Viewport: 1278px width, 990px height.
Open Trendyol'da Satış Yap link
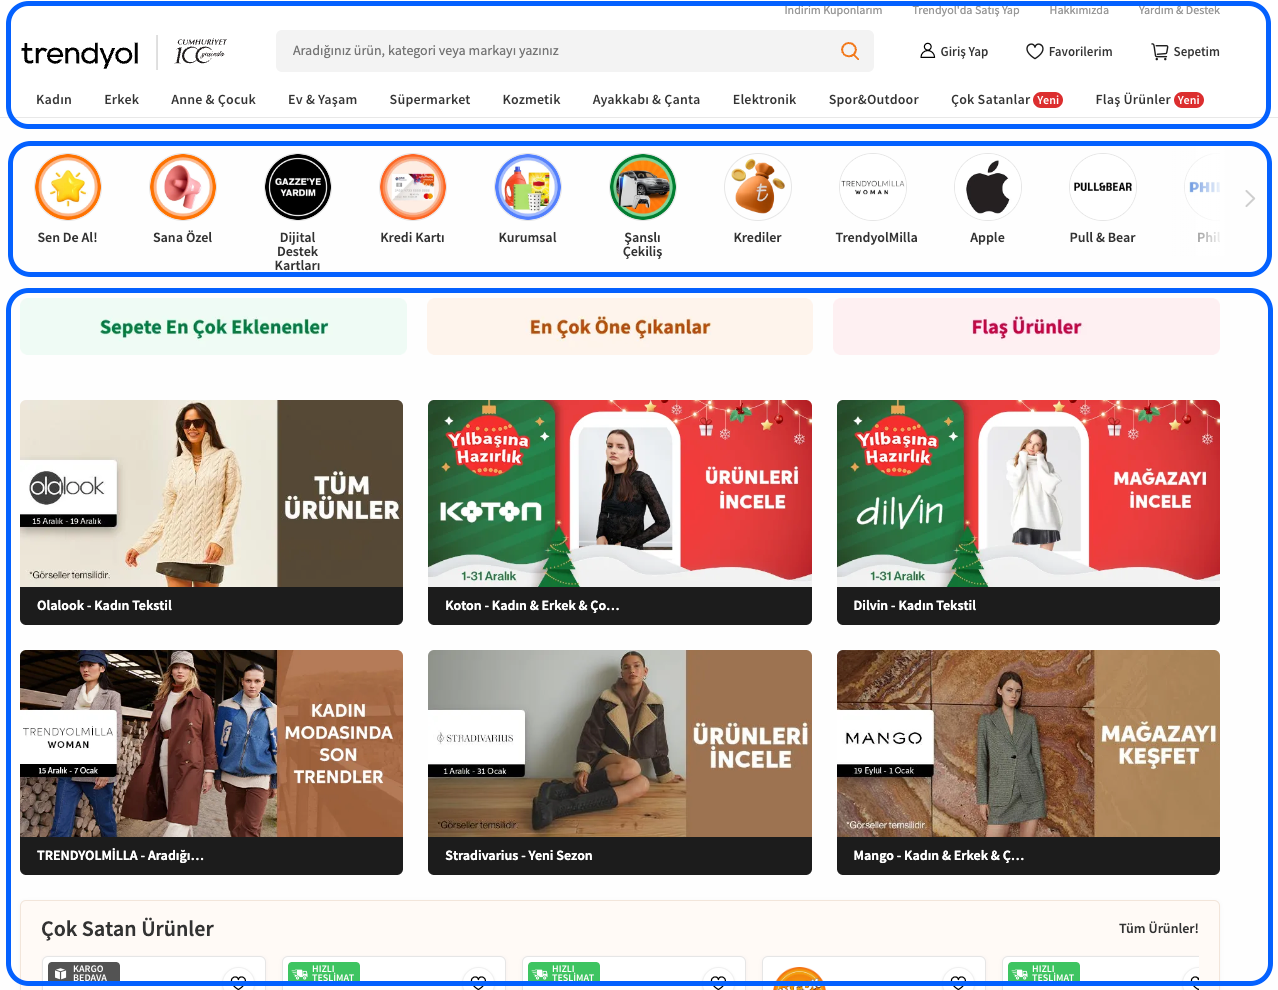966,10
